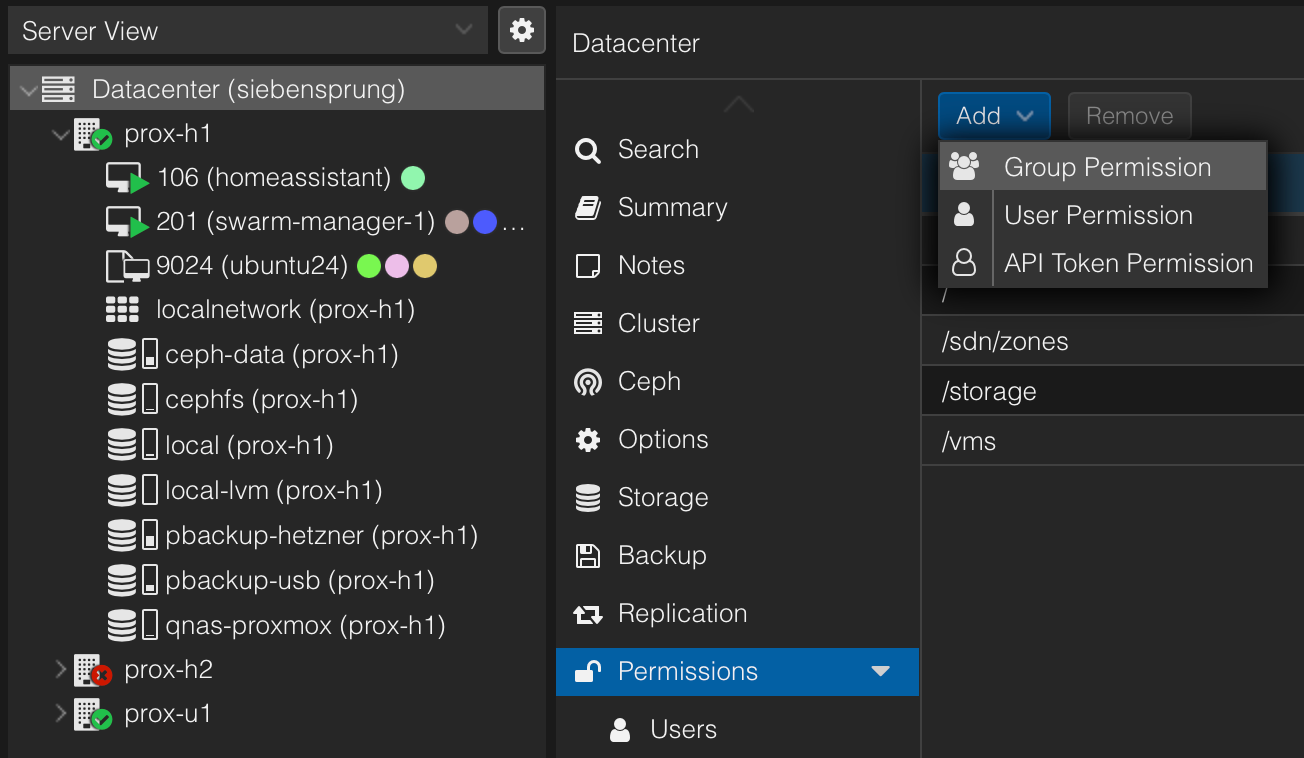Choose API Token Permission from Add menu
Image resolution: width=1304 pixels, height=758 pixels.
pyautogui.click(x=1103, y=263)
